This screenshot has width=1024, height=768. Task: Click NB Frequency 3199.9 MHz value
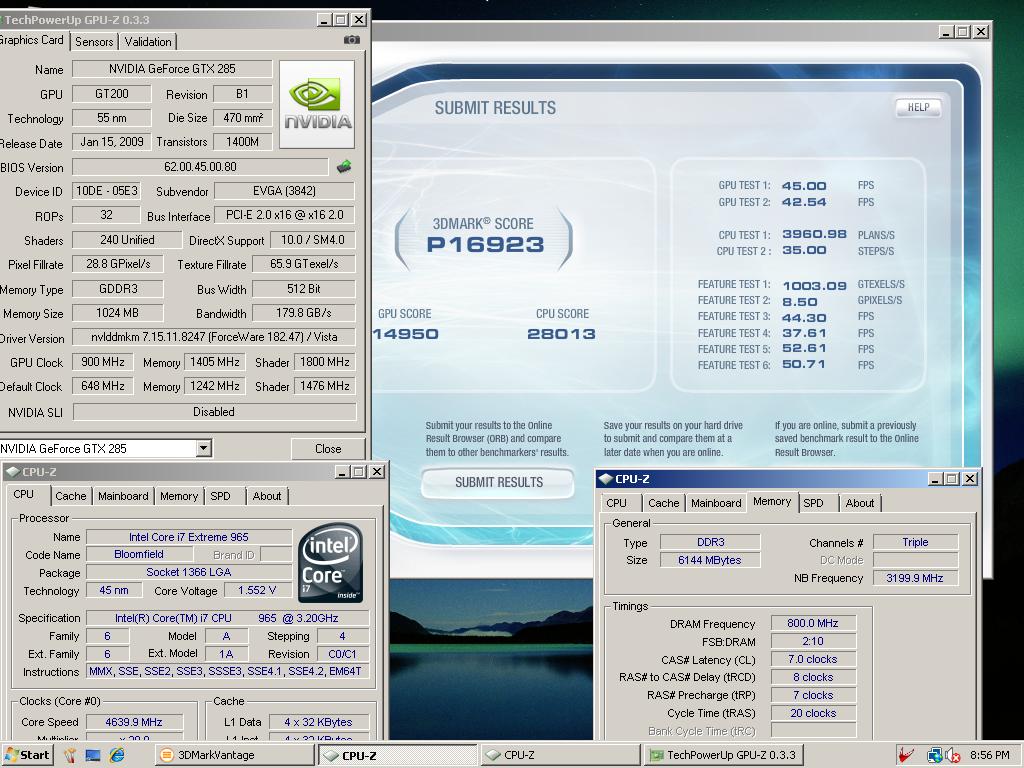tap(915, 578)
